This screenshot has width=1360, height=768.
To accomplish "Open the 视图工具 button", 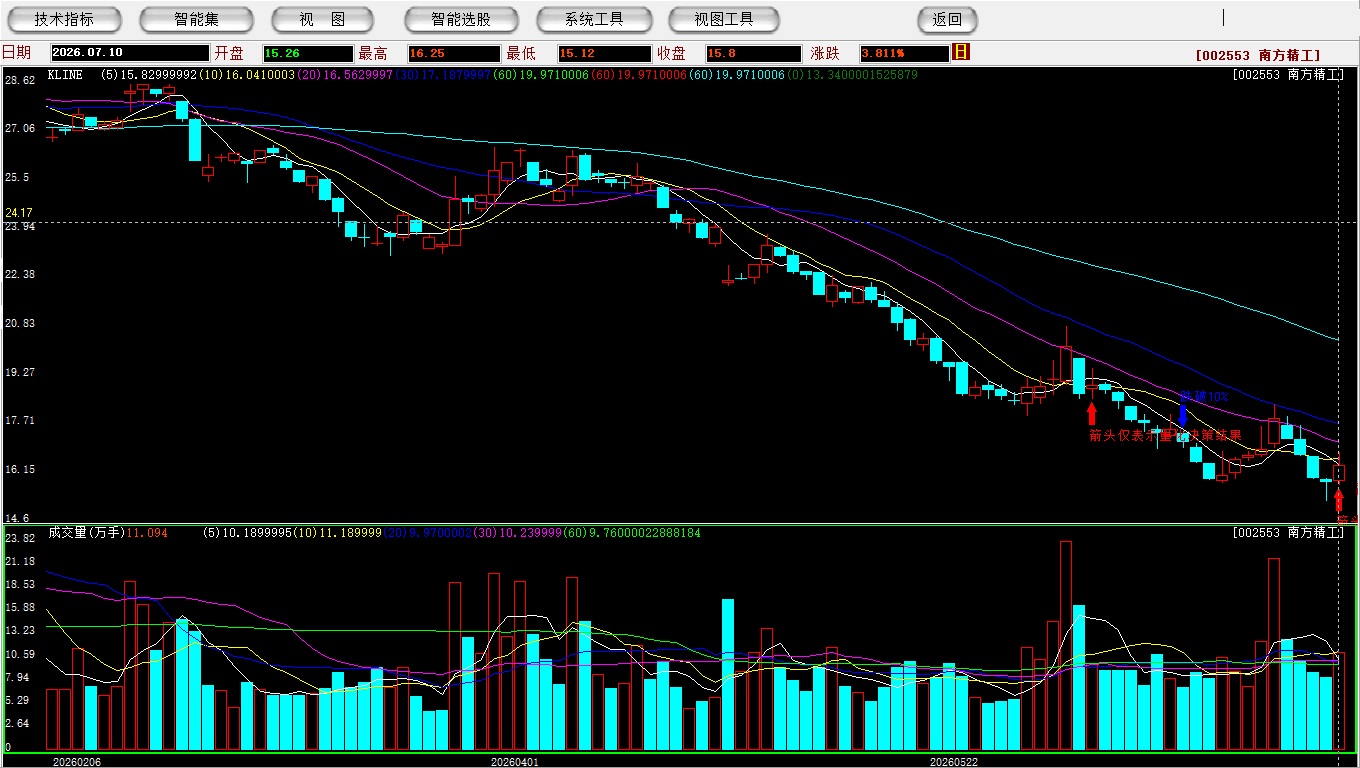I will point(724,19).
